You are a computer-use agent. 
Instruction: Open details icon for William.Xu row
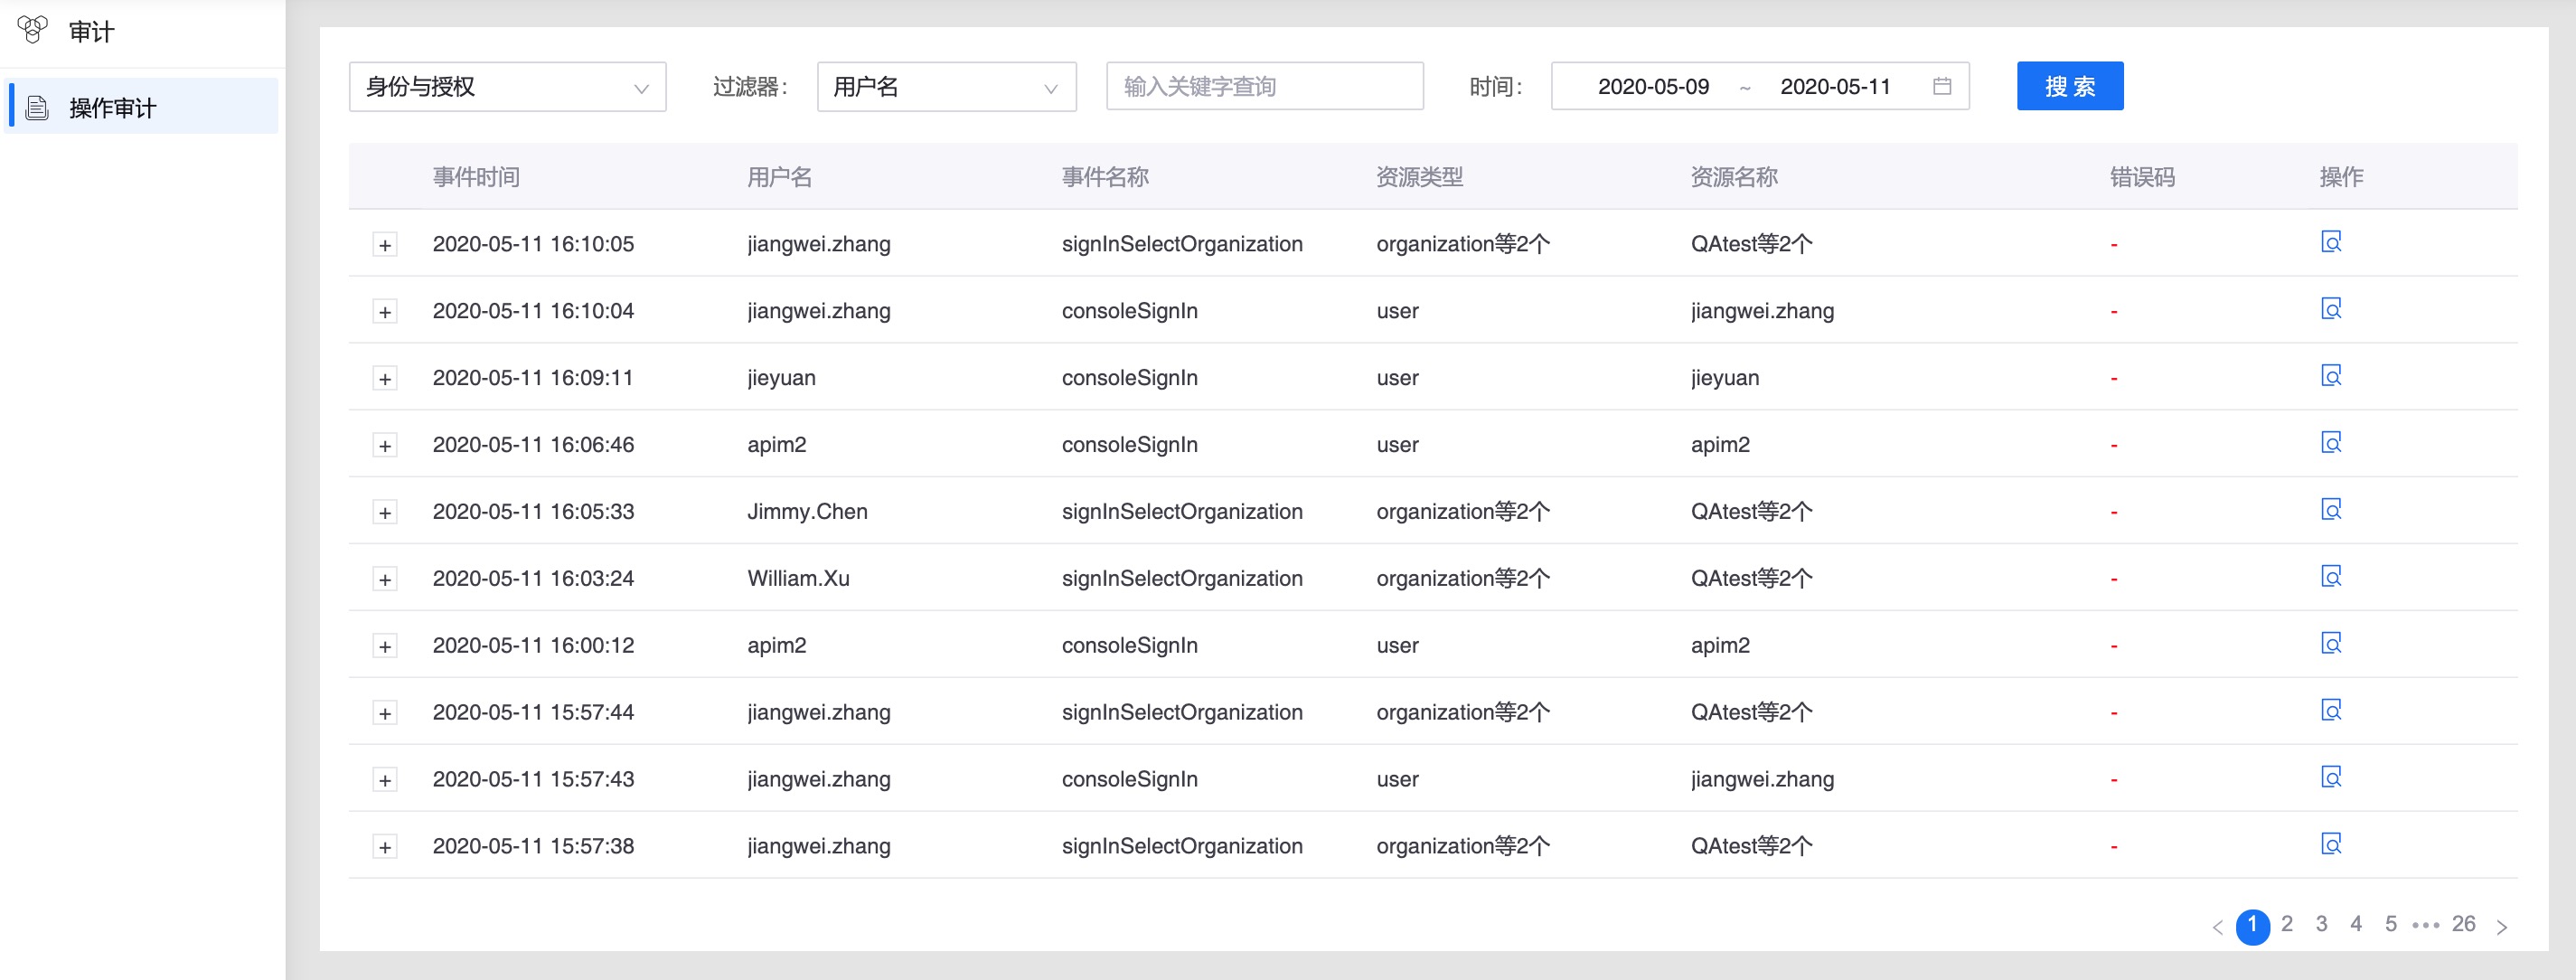(x=2331, y=577)
